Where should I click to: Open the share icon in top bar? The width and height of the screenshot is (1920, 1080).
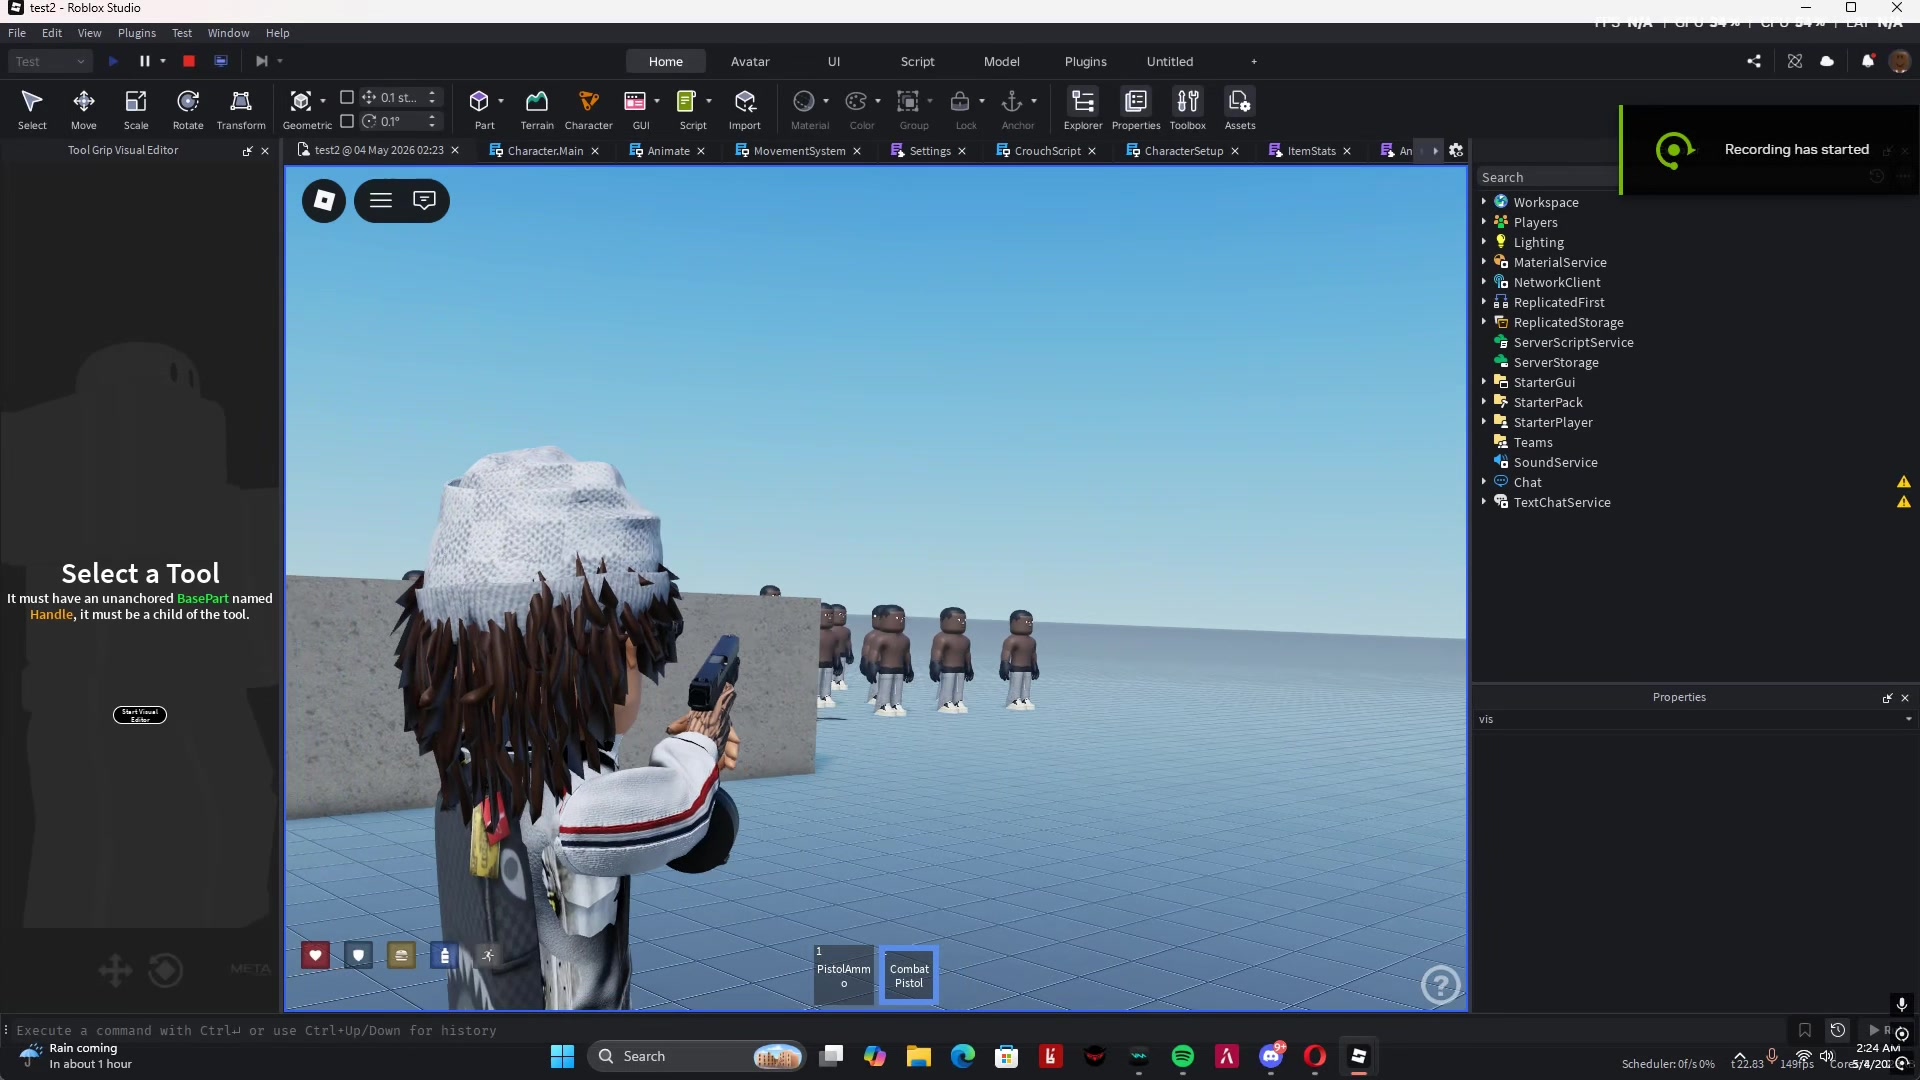tap(1754, 61)
